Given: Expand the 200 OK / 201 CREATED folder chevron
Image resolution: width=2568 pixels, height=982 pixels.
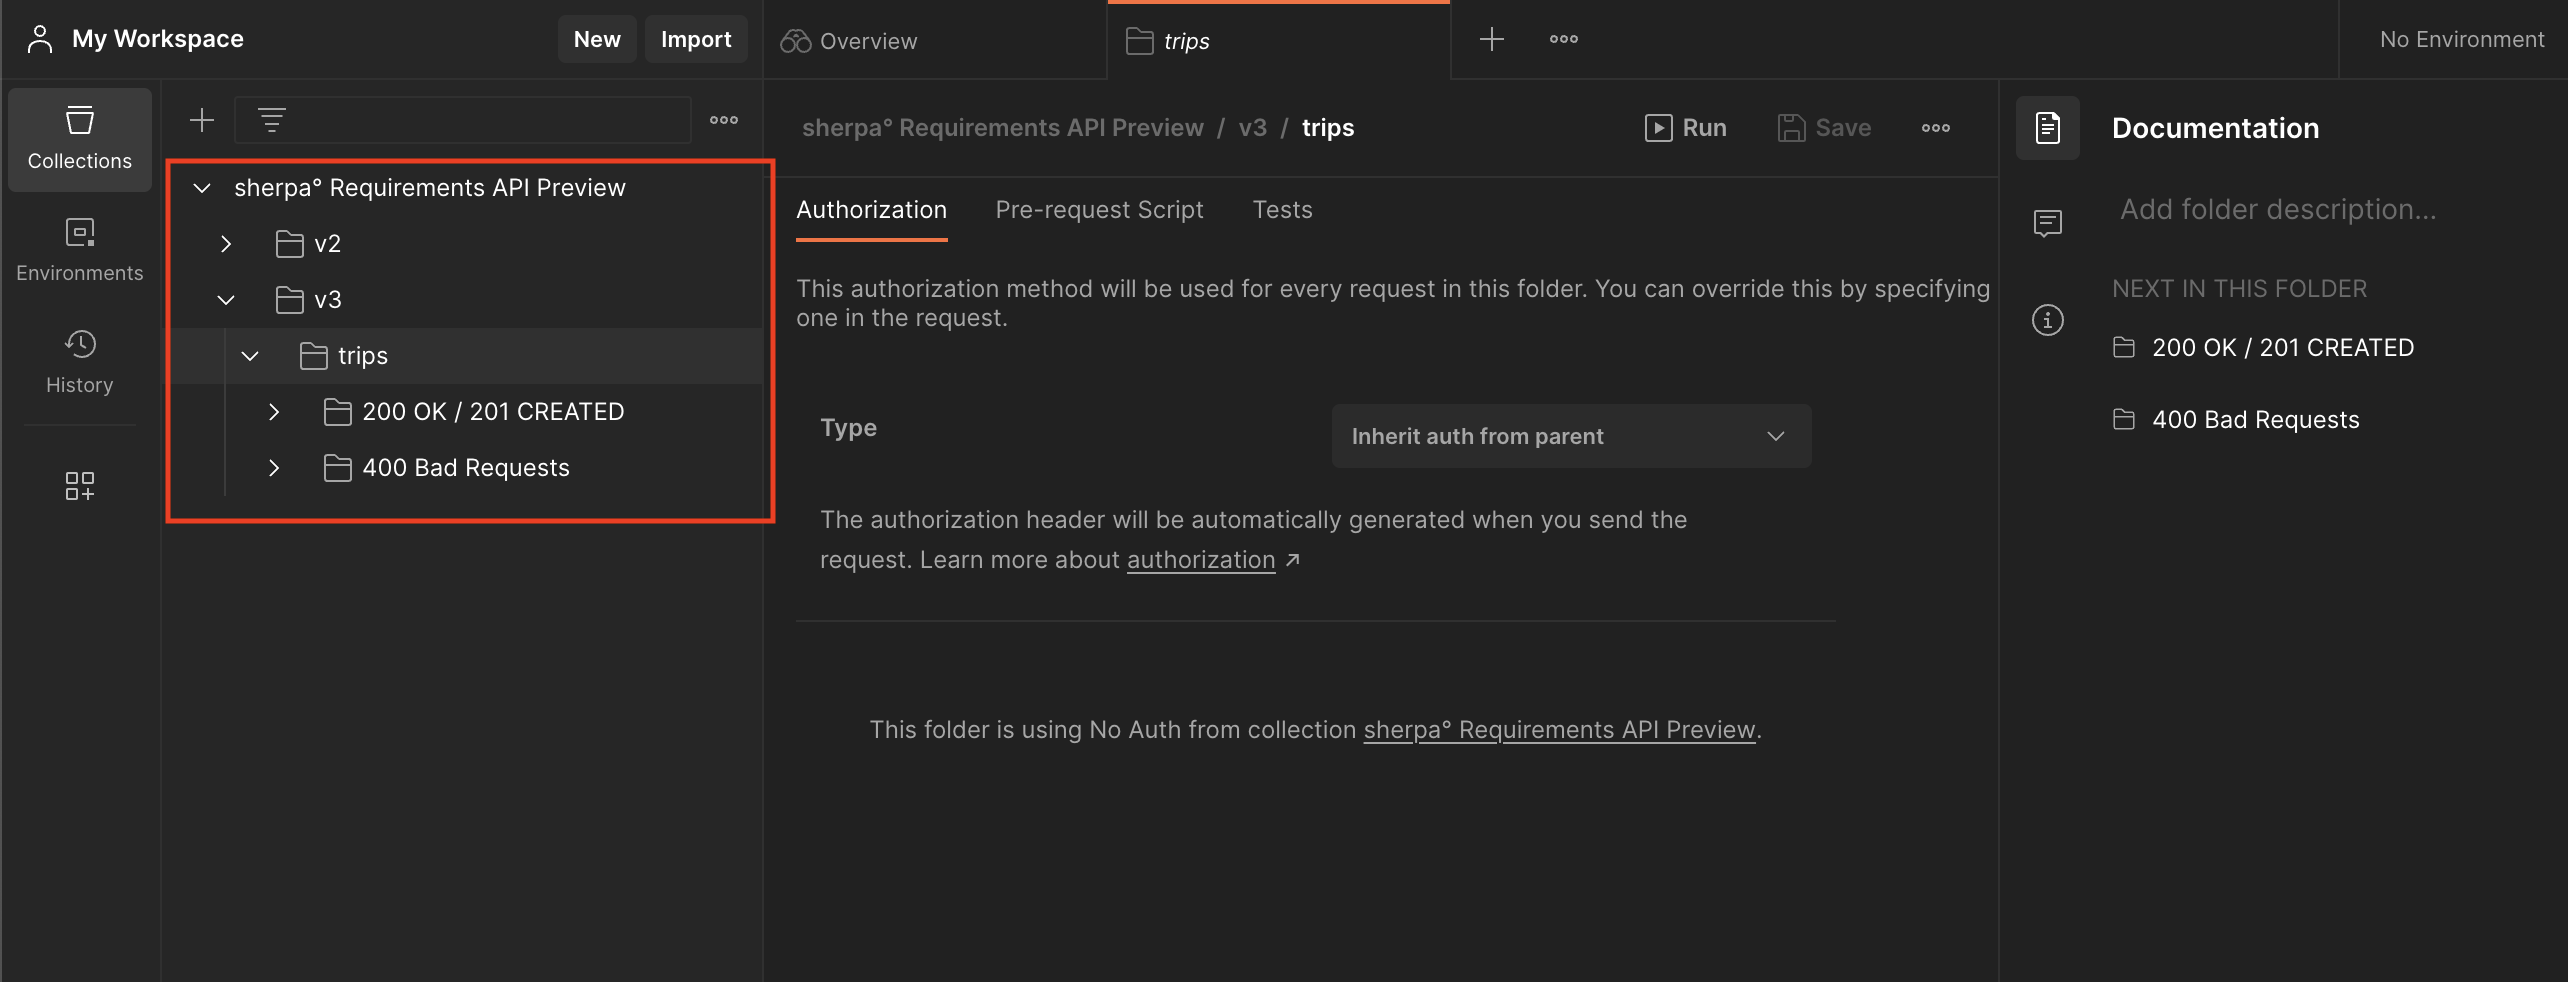Looking at the screenshot, I should tap(274, 412).
